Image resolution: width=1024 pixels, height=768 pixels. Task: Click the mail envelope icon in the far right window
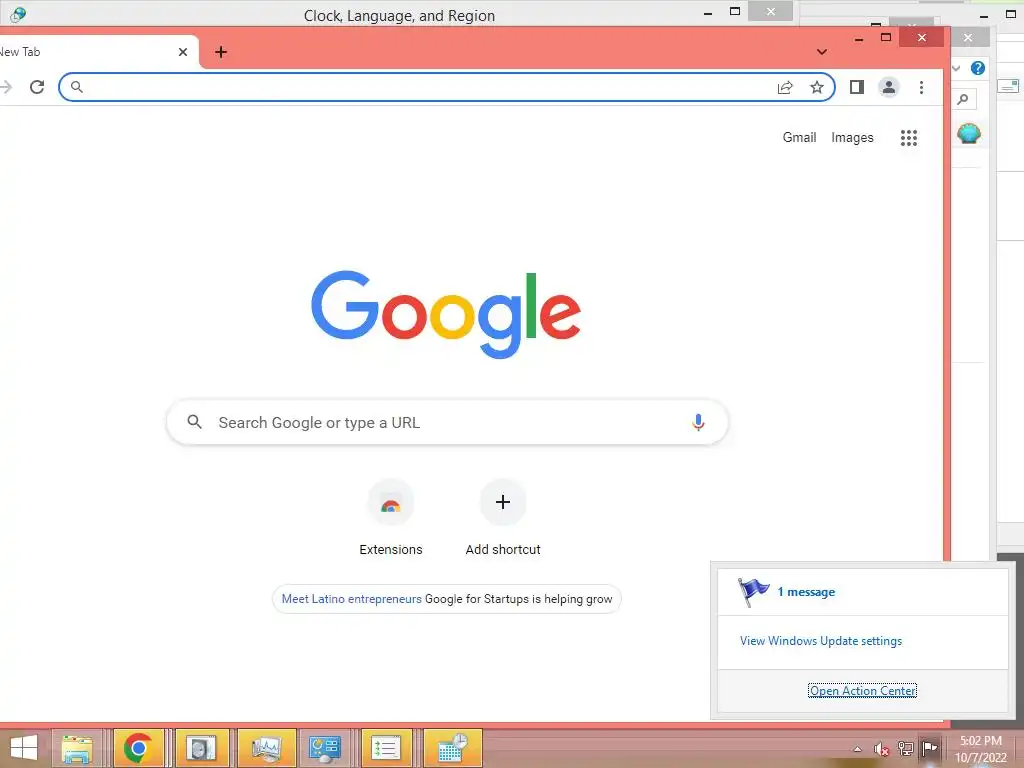pos(1009,86)
